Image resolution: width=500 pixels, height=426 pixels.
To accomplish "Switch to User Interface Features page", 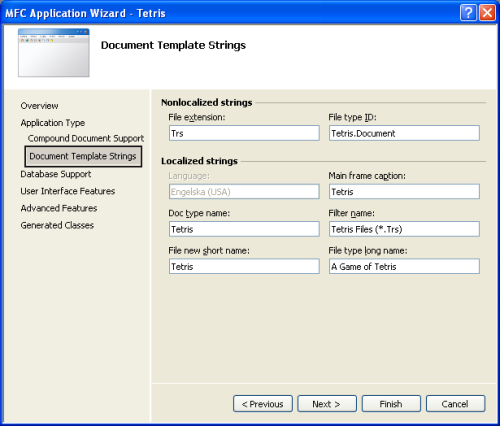I will click(x=68, y=191).
